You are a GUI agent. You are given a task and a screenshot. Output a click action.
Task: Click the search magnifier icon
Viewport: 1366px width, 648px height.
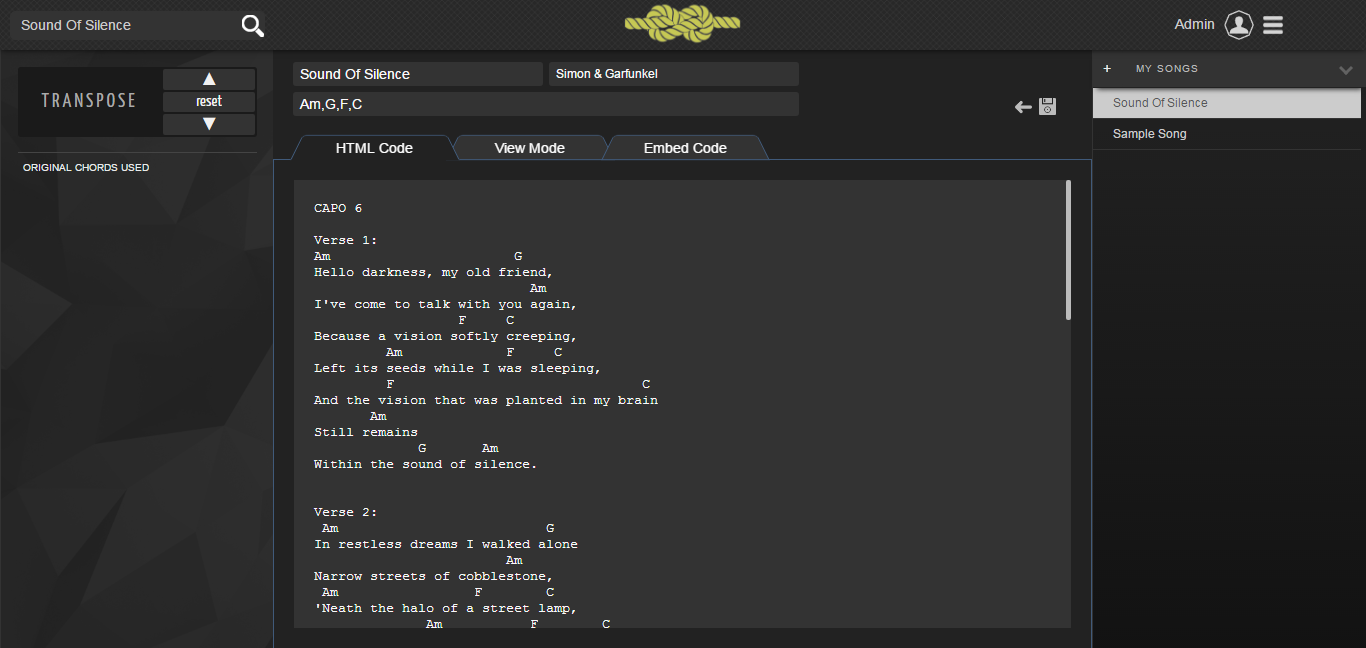tap(253, 26)
